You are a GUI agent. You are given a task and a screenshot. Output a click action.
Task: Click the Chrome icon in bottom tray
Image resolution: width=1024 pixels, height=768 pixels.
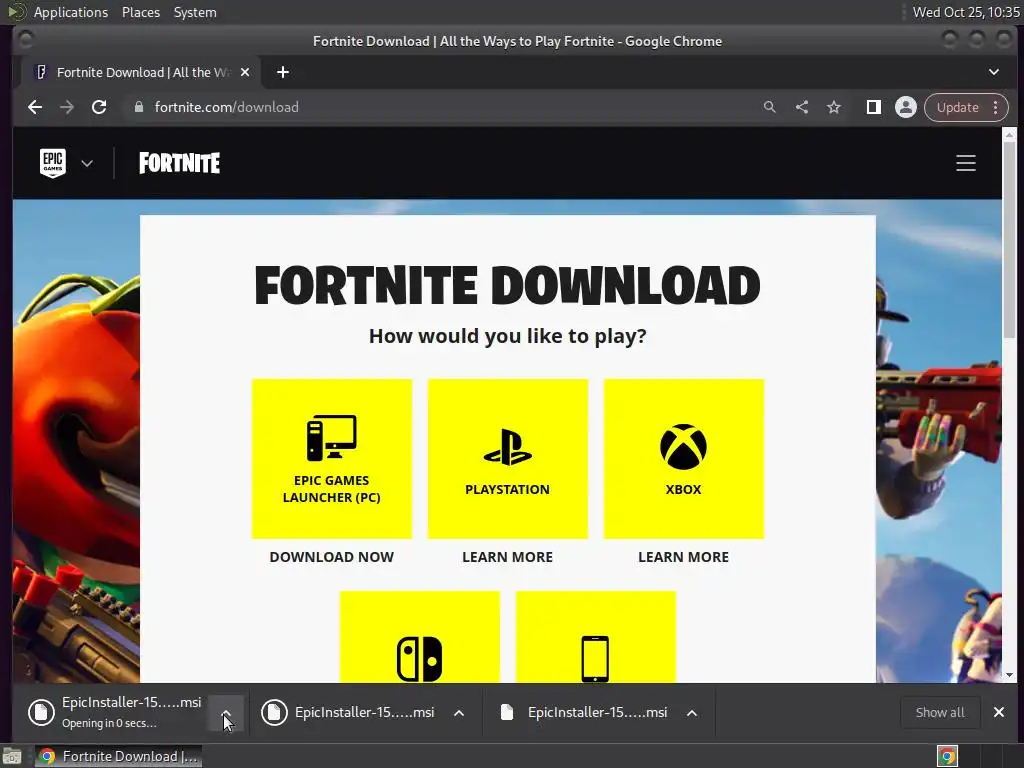(947, 756)
